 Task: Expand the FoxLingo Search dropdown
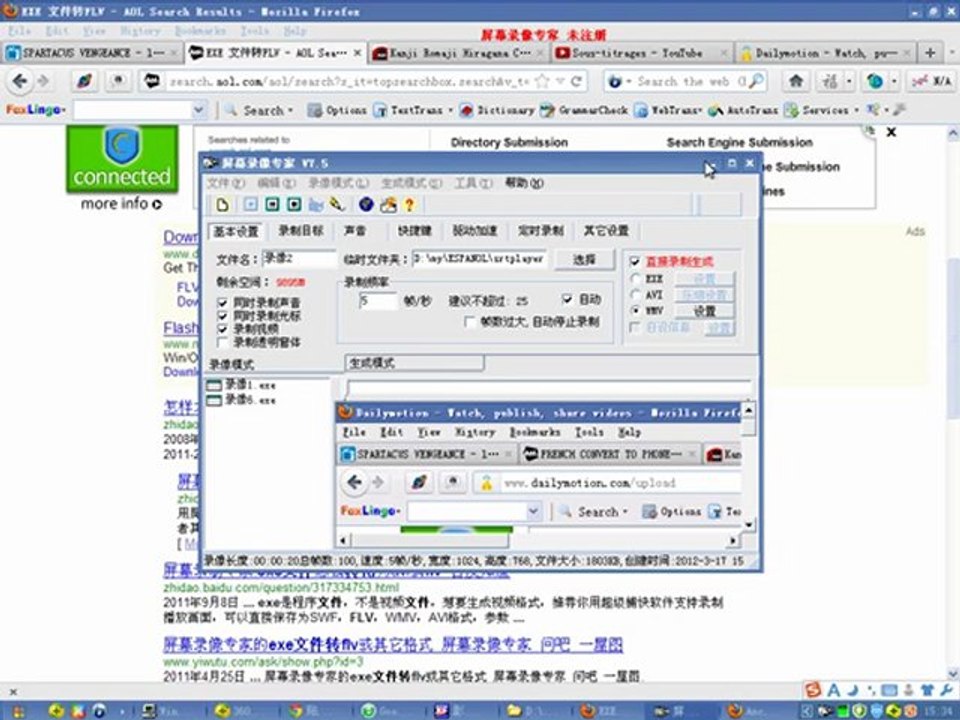[x=290, y=111]
